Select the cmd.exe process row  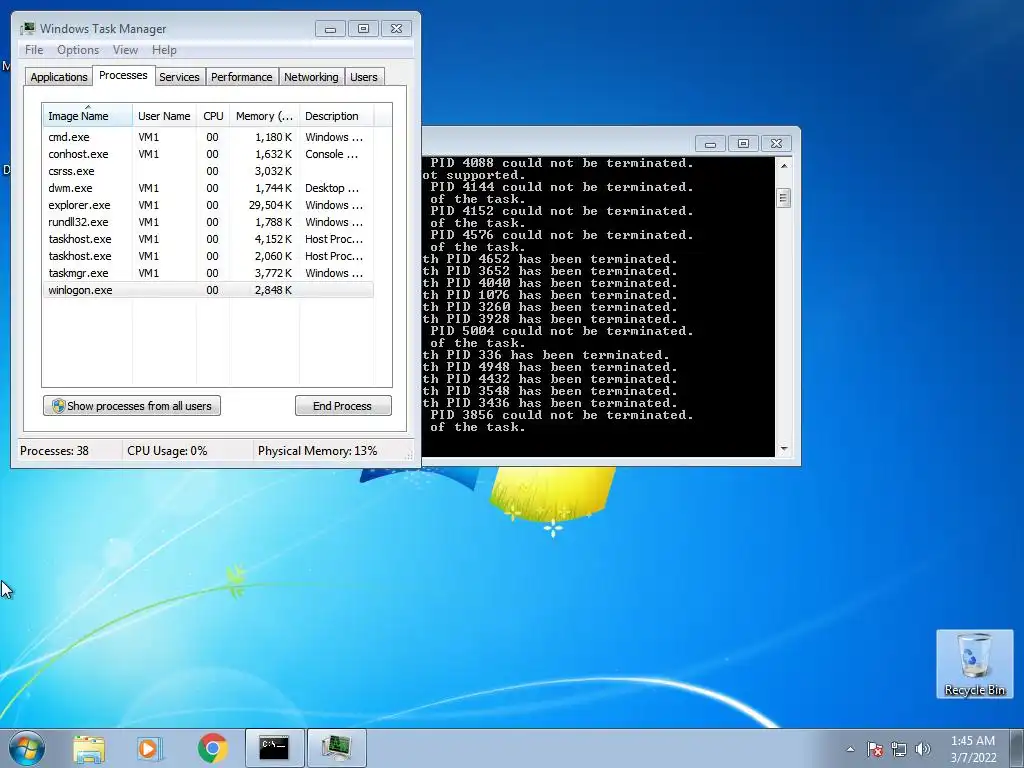coord(208,137)
